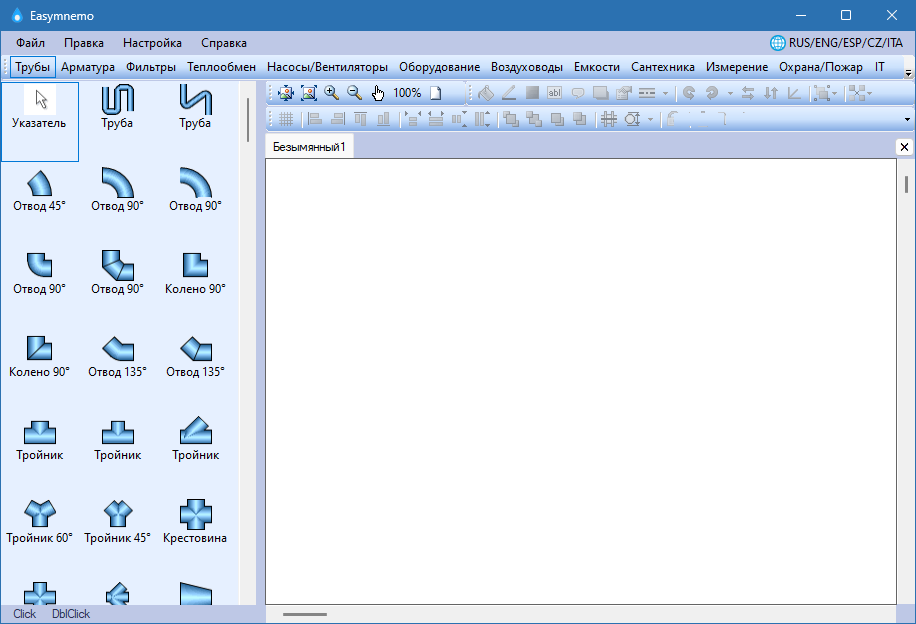Image resolution: width=916 pixels, height=624 pixels.
Task: Close the Безымянный1 document with X
Action: click(x=904, y=147)
